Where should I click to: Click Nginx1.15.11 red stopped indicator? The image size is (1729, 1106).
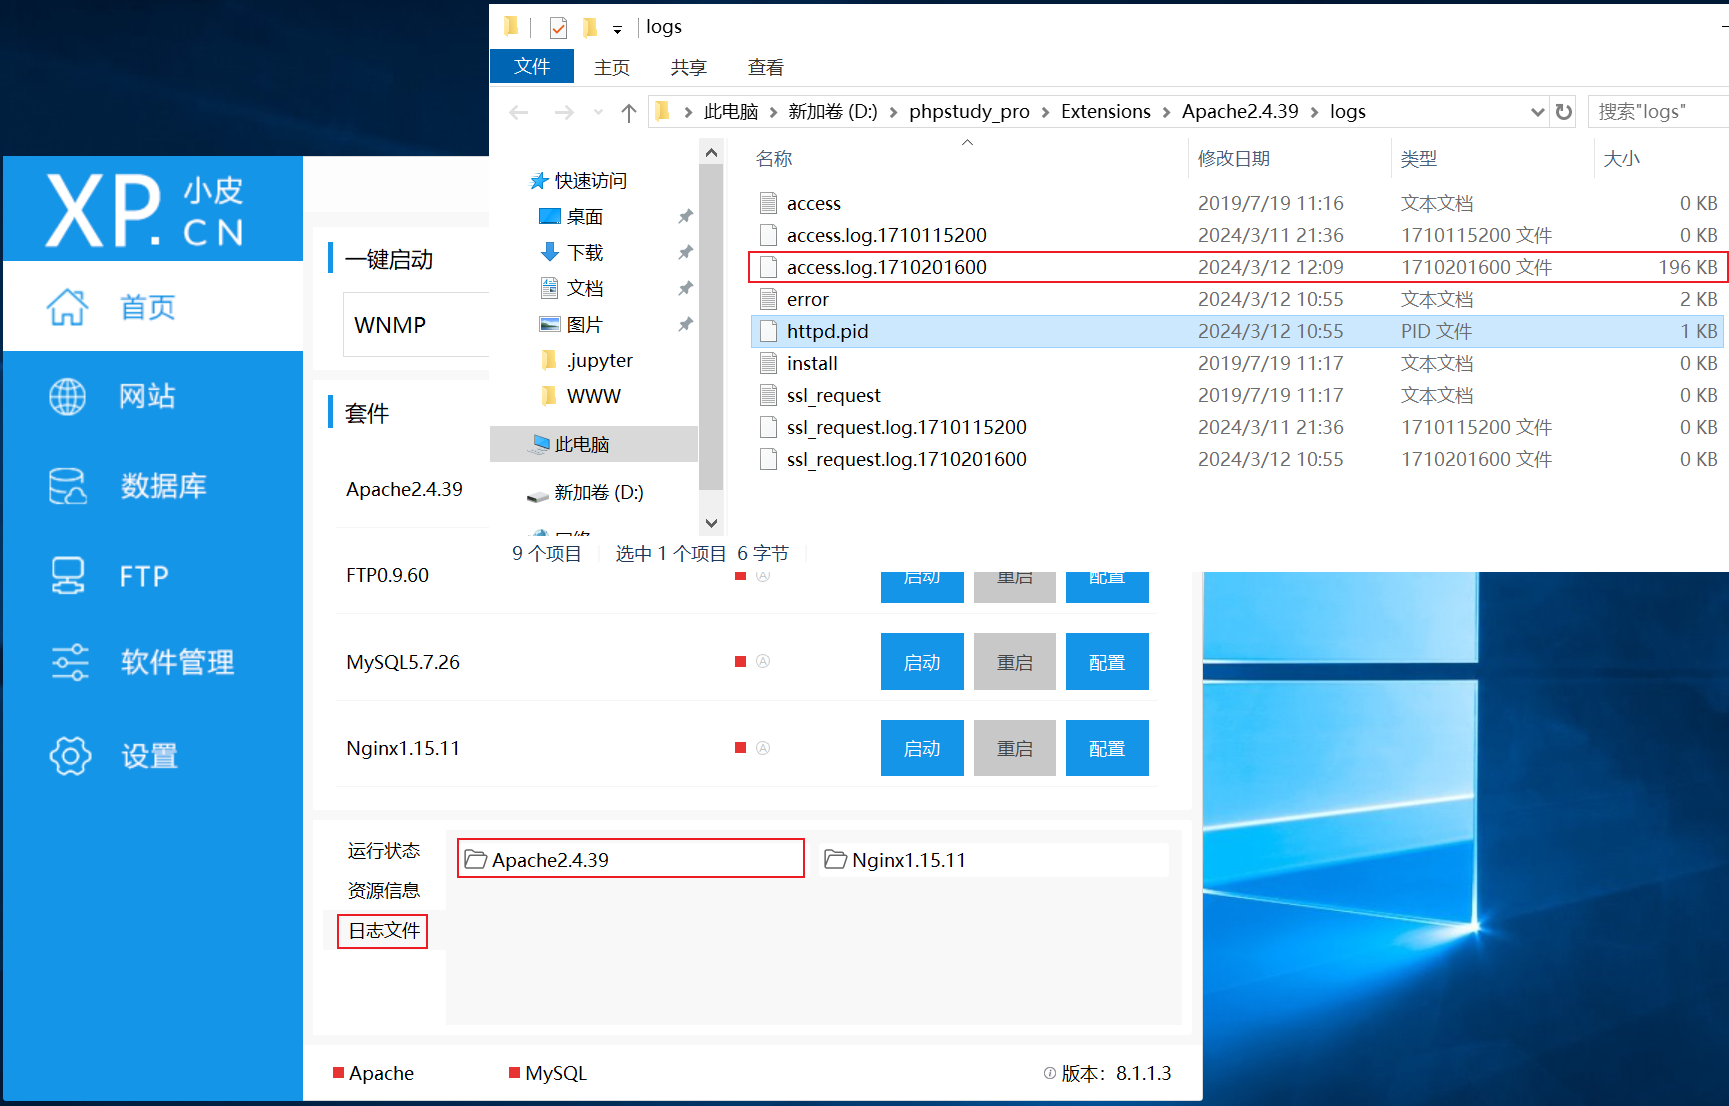(740, 748)
